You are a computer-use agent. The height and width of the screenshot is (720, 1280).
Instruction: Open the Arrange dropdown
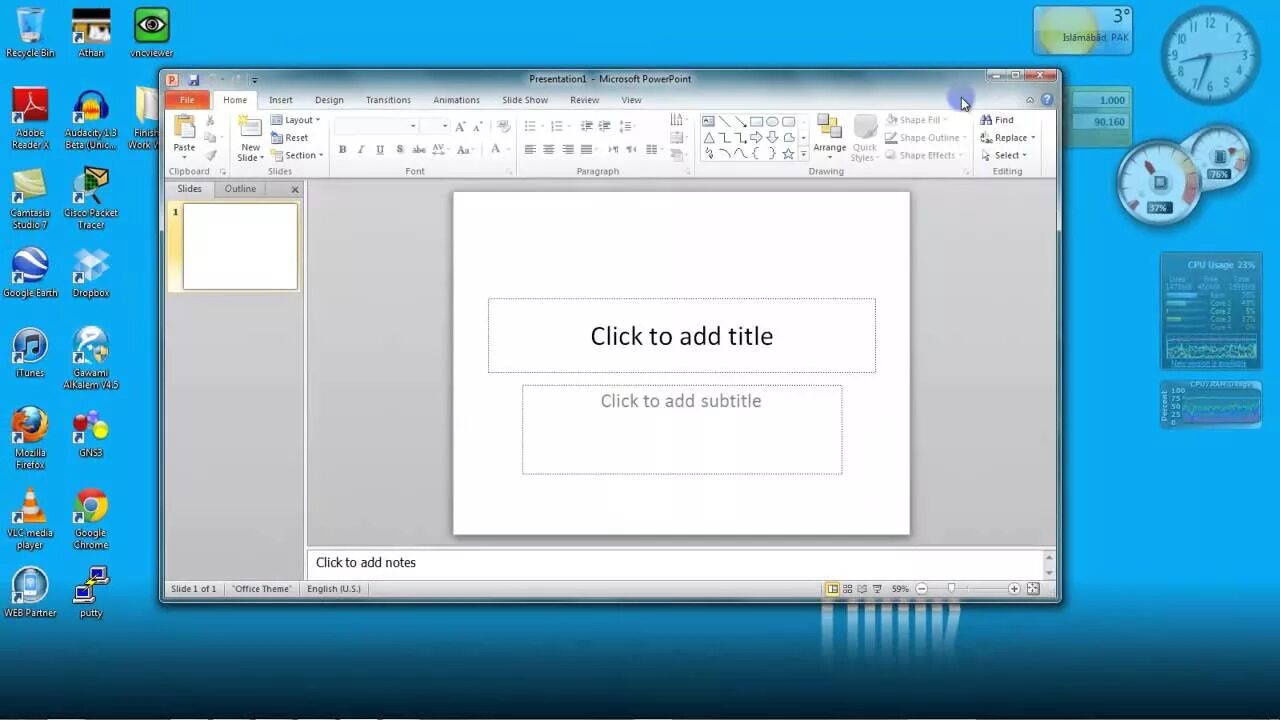(830, 137)
